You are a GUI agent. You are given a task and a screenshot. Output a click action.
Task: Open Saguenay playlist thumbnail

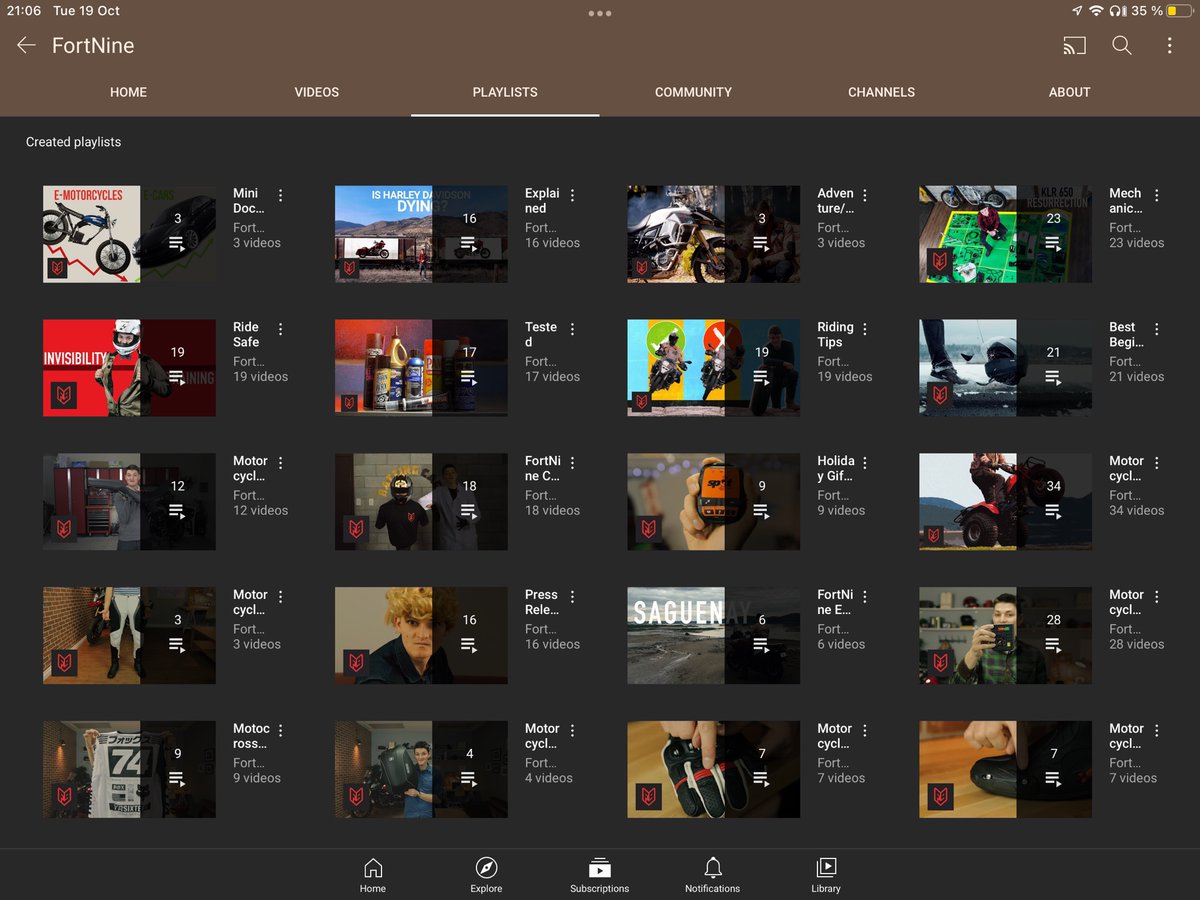713,636
